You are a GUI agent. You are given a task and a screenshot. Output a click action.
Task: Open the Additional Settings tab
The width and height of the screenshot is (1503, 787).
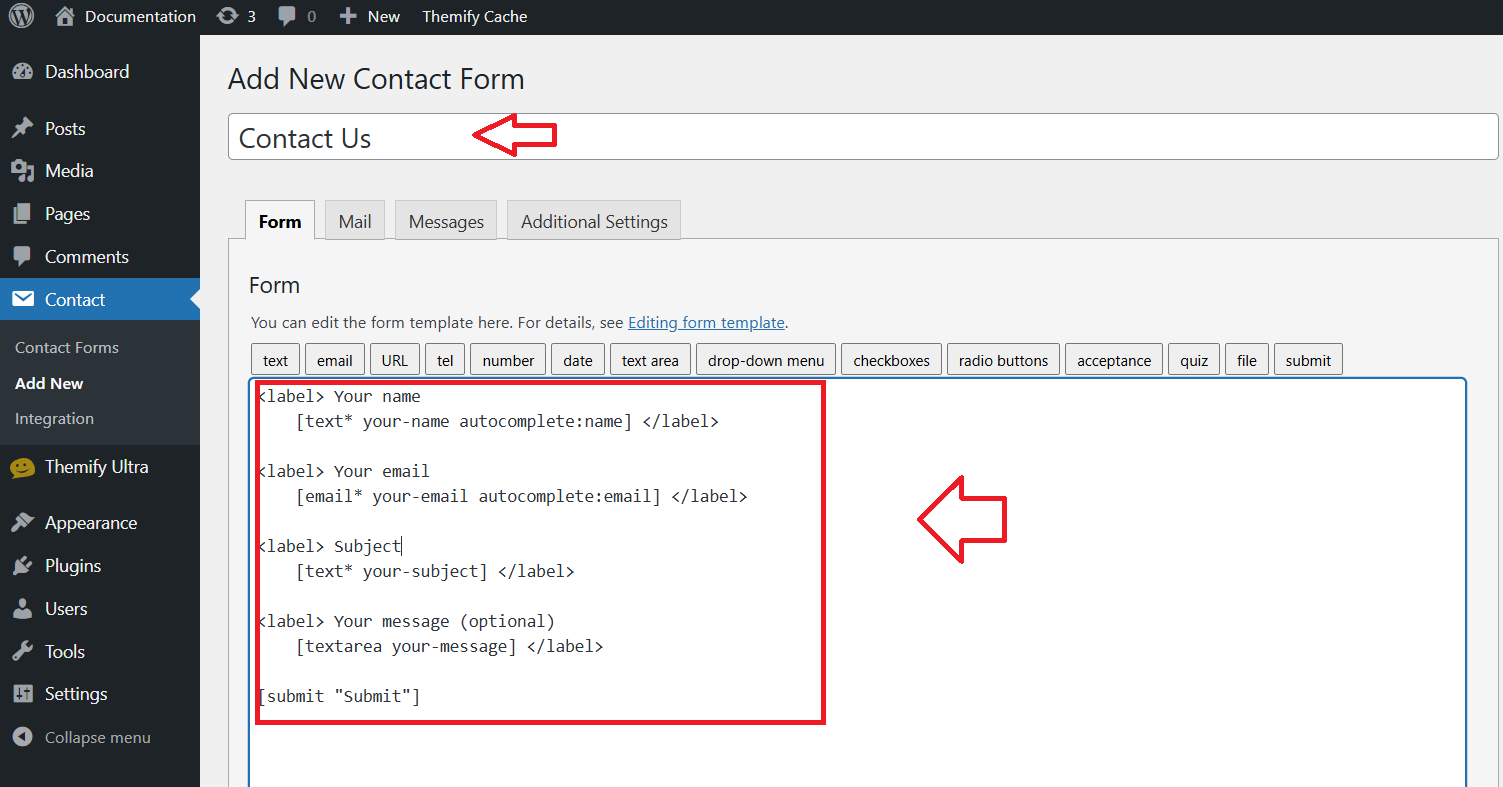pyautogui.click(x=593, y=220)
